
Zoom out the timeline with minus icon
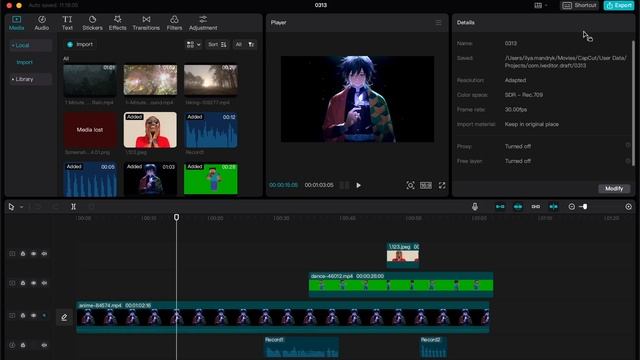tap(571, 207)
